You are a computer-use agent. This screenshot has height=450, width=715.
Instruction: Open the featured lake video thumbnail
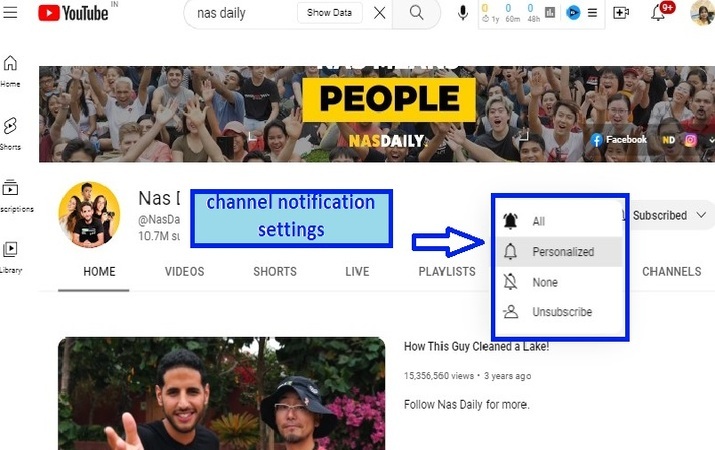[x=222, y=393]
